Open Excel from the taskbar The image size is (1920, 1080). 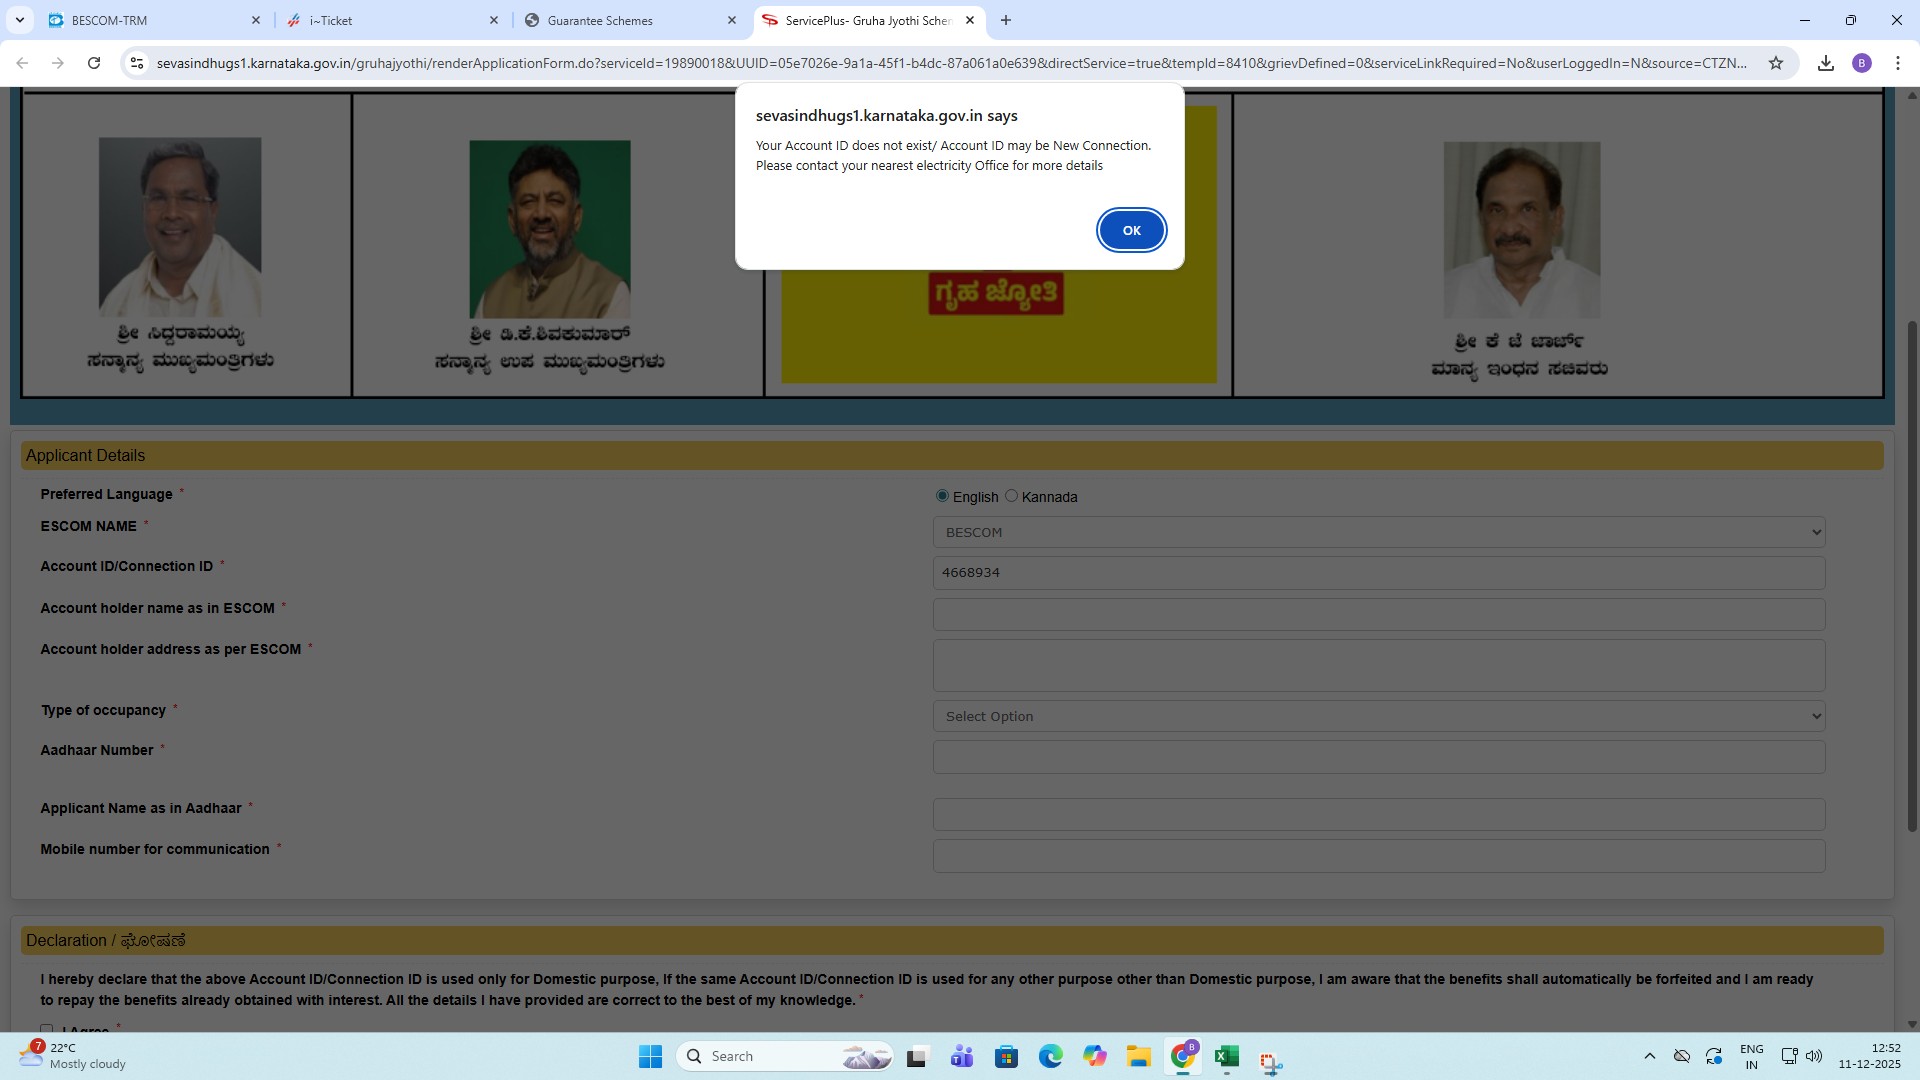pyautogui.click(x=1226, y=1056)
